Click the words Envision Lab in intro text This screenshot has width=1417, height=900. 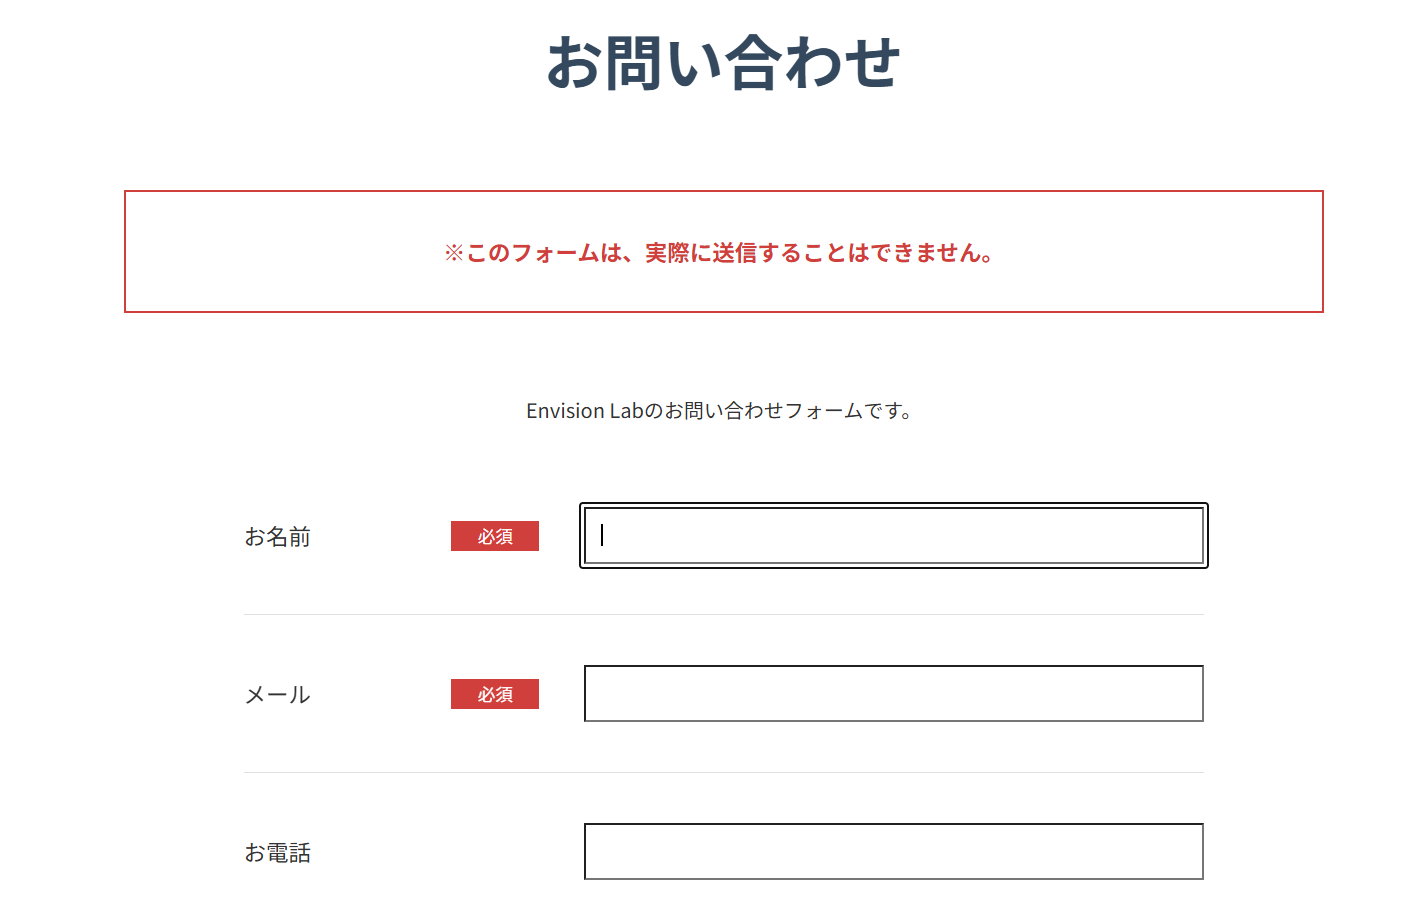(x=584, y=411)
